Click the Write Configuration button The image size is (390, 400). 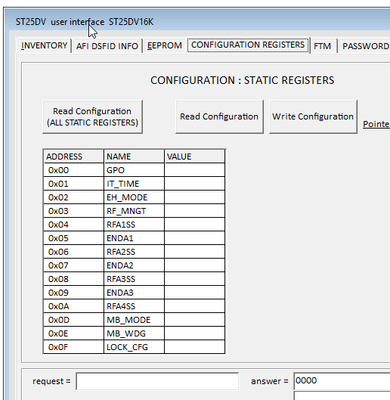[x=313, y=117]
